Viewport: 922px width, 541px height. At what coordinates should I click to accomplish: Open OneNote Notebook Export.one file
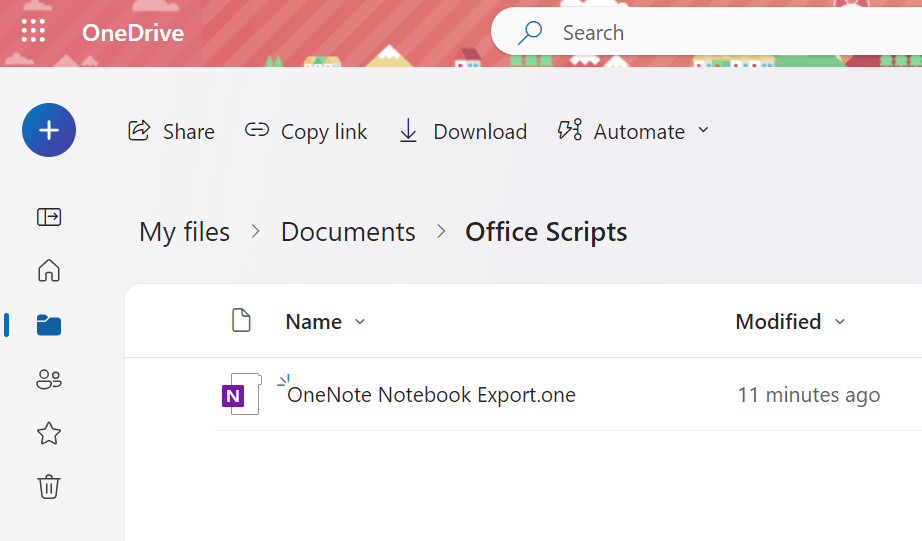(x=431, y=395)
